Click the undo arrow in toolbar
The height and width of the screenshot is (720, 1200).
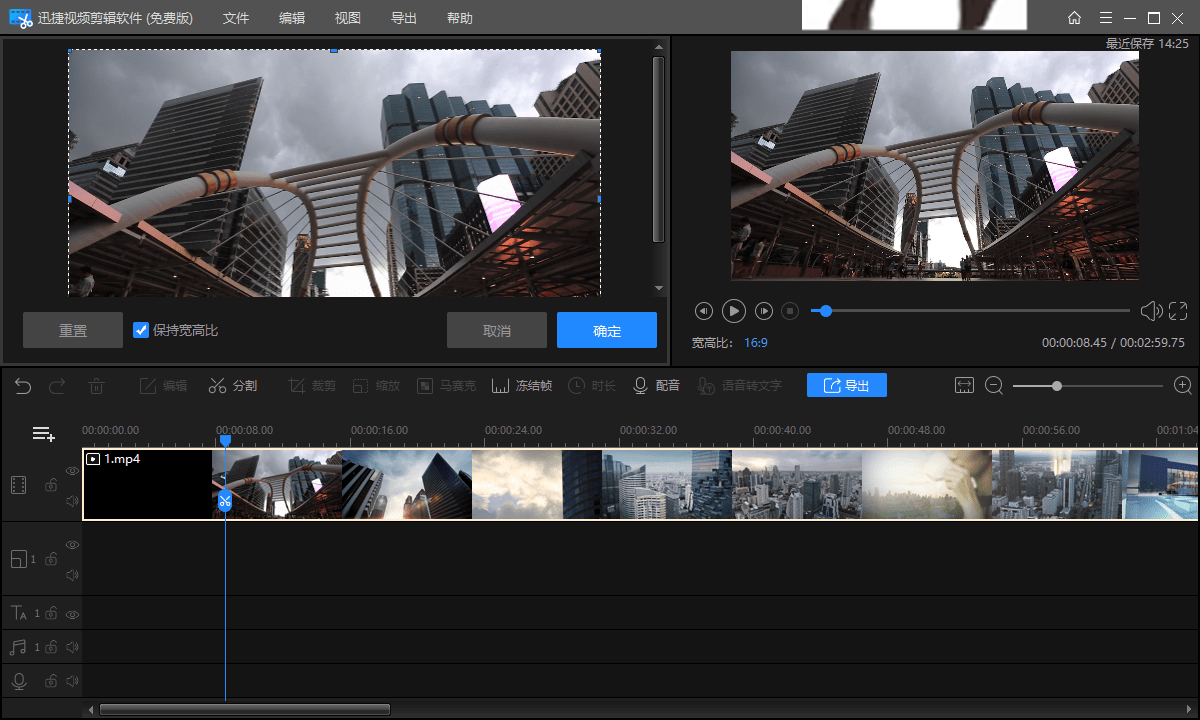click(x=23, y=385)
